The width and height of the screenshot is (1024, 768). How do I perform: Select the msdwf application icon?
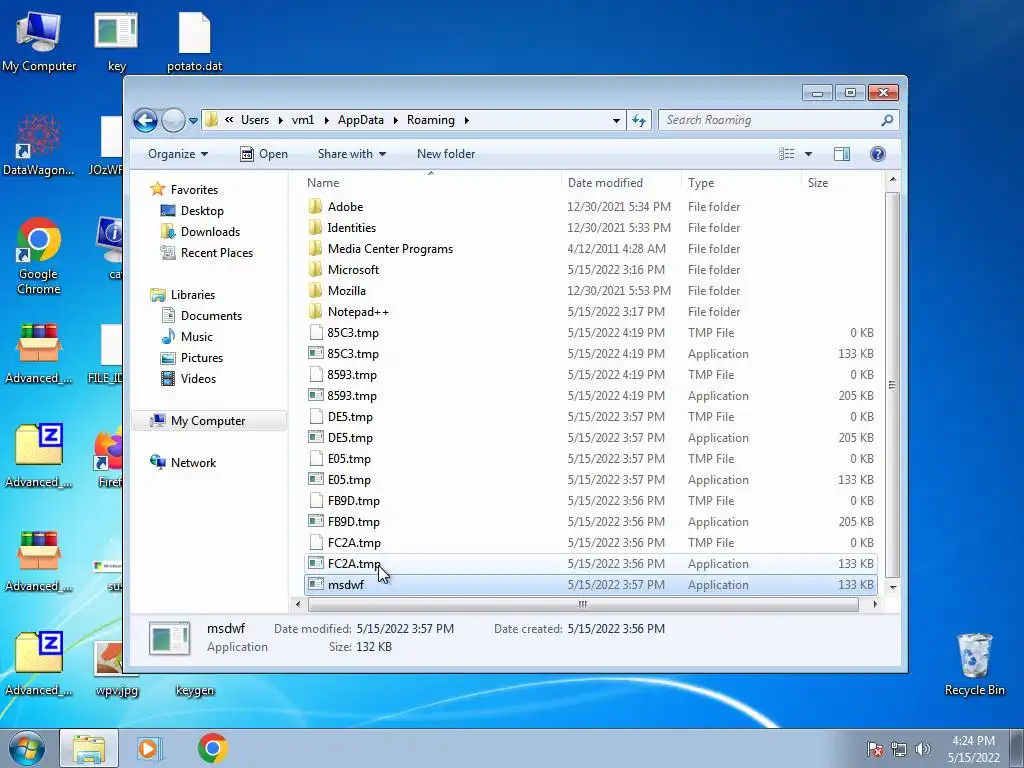point(316,584)
